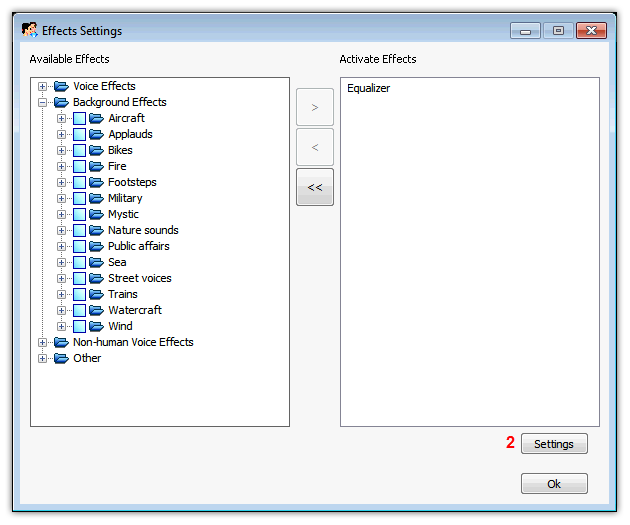Expand the Other tree node
Viewport: 630px width, 525px height.
[42, 358]
